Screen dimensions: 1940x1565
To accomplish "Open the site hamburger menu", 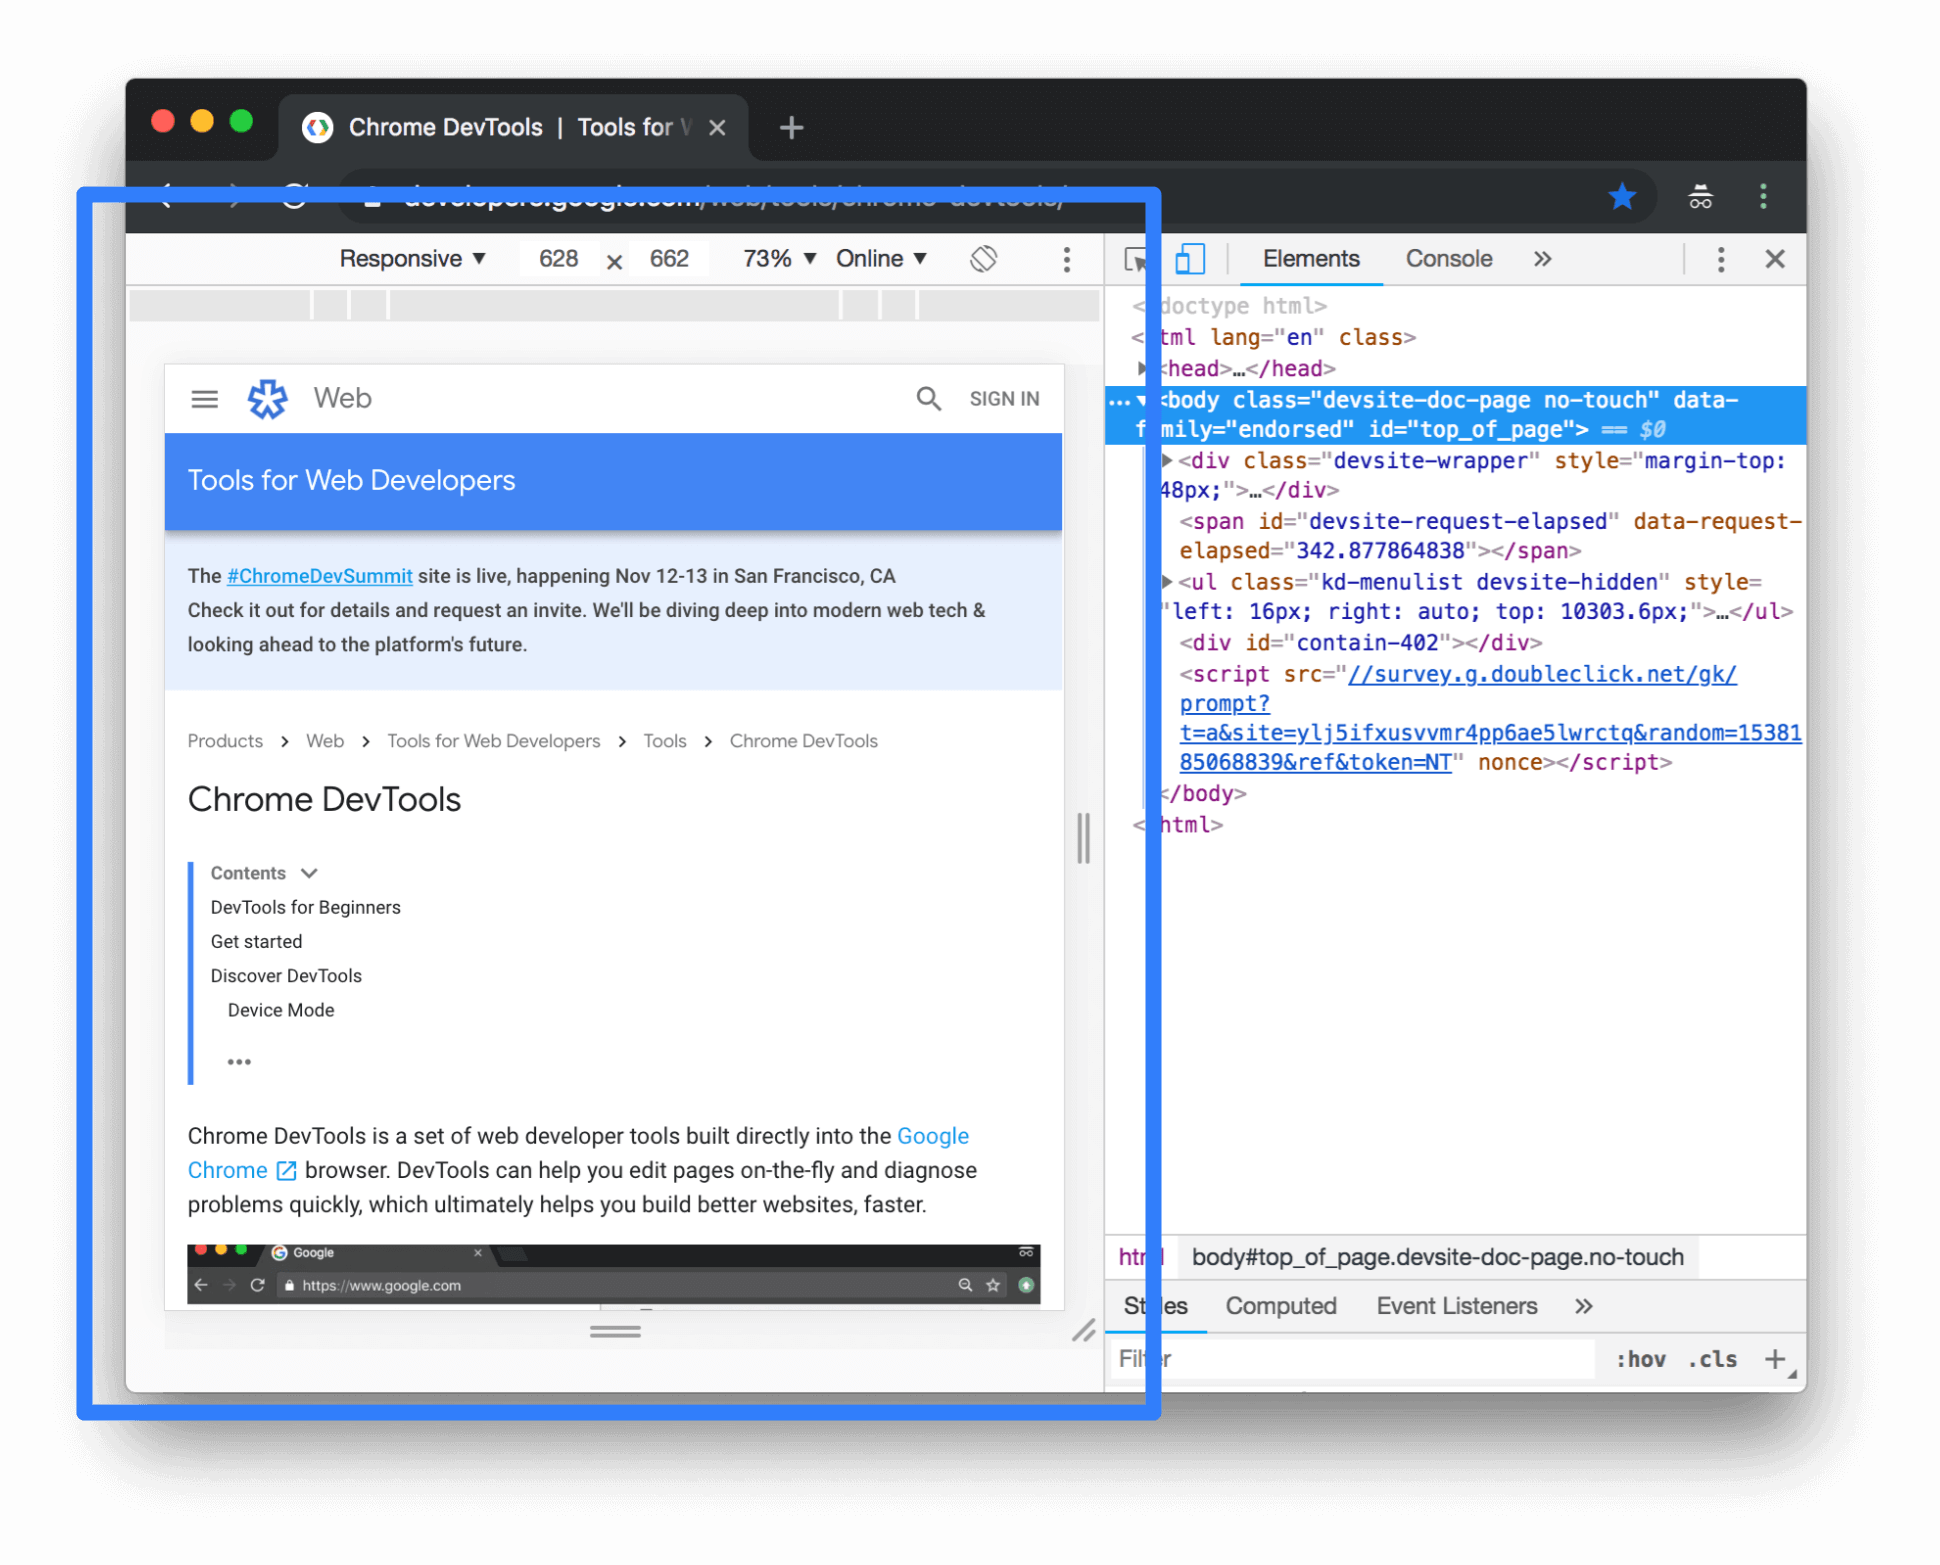I will [x=205, y=399].
